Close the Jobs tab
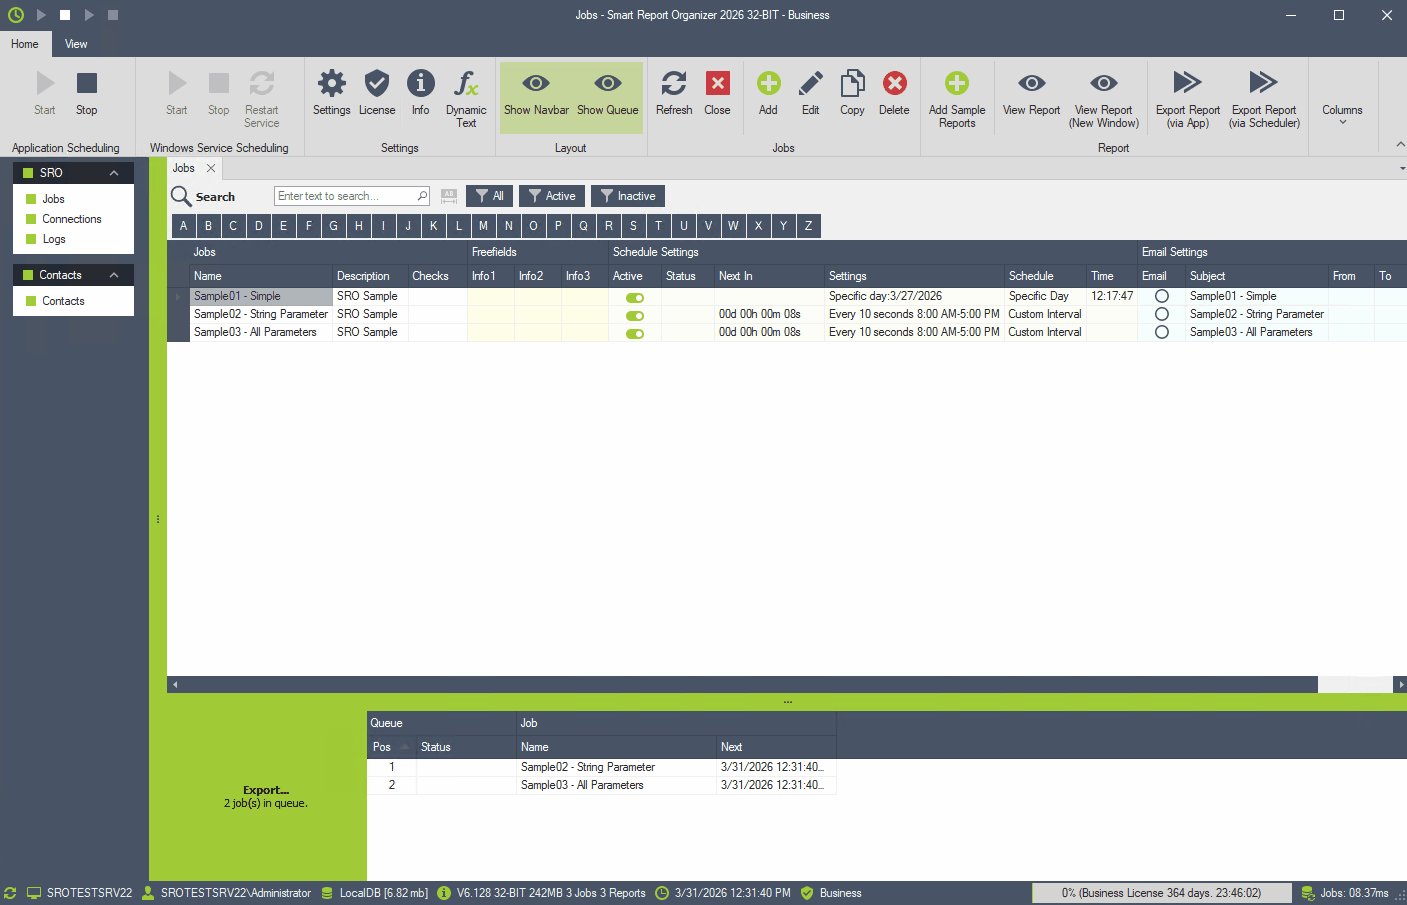The width and height of the screenshot is (1407, 905). click(209, 168)
